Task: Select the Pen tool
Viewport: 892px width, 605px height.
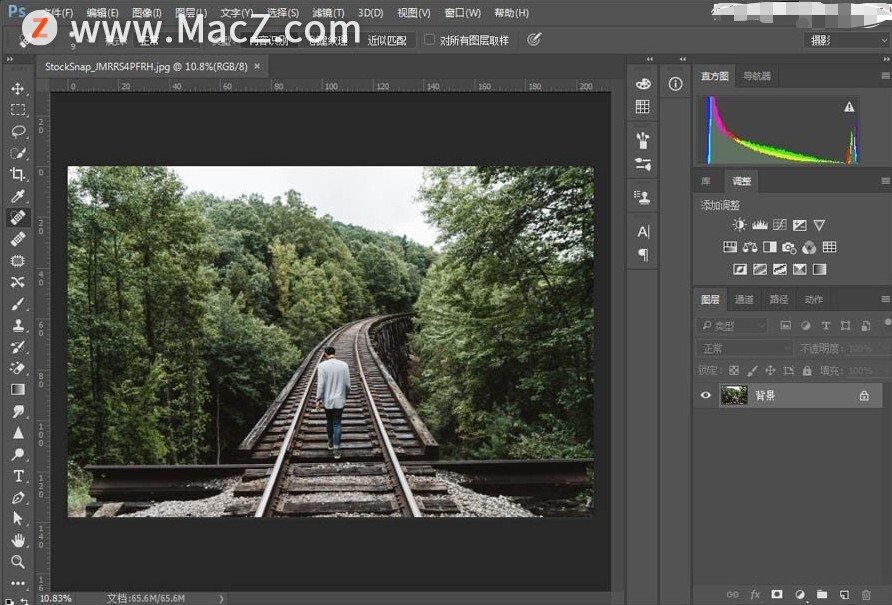Action: [x=18, y=497]
